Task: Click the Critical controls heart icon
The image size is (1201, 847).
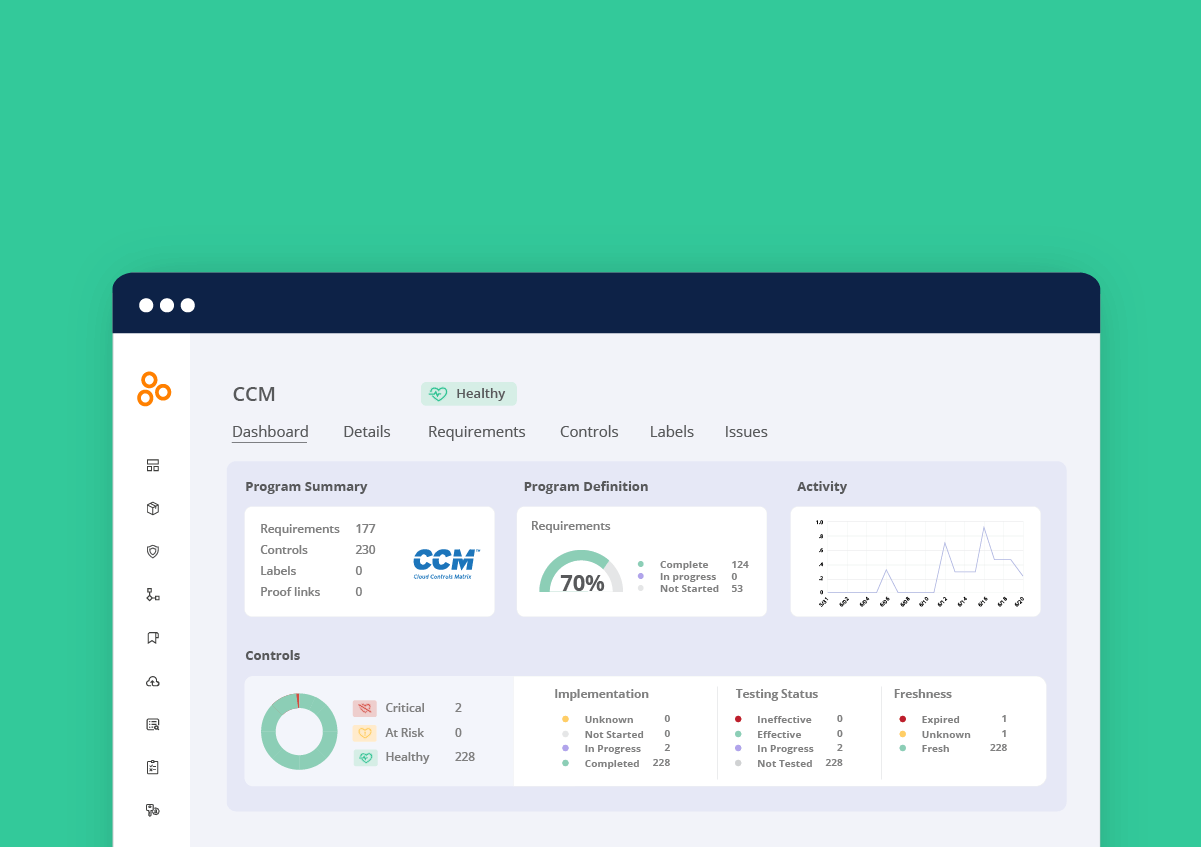Action: [x=365, y=708]
